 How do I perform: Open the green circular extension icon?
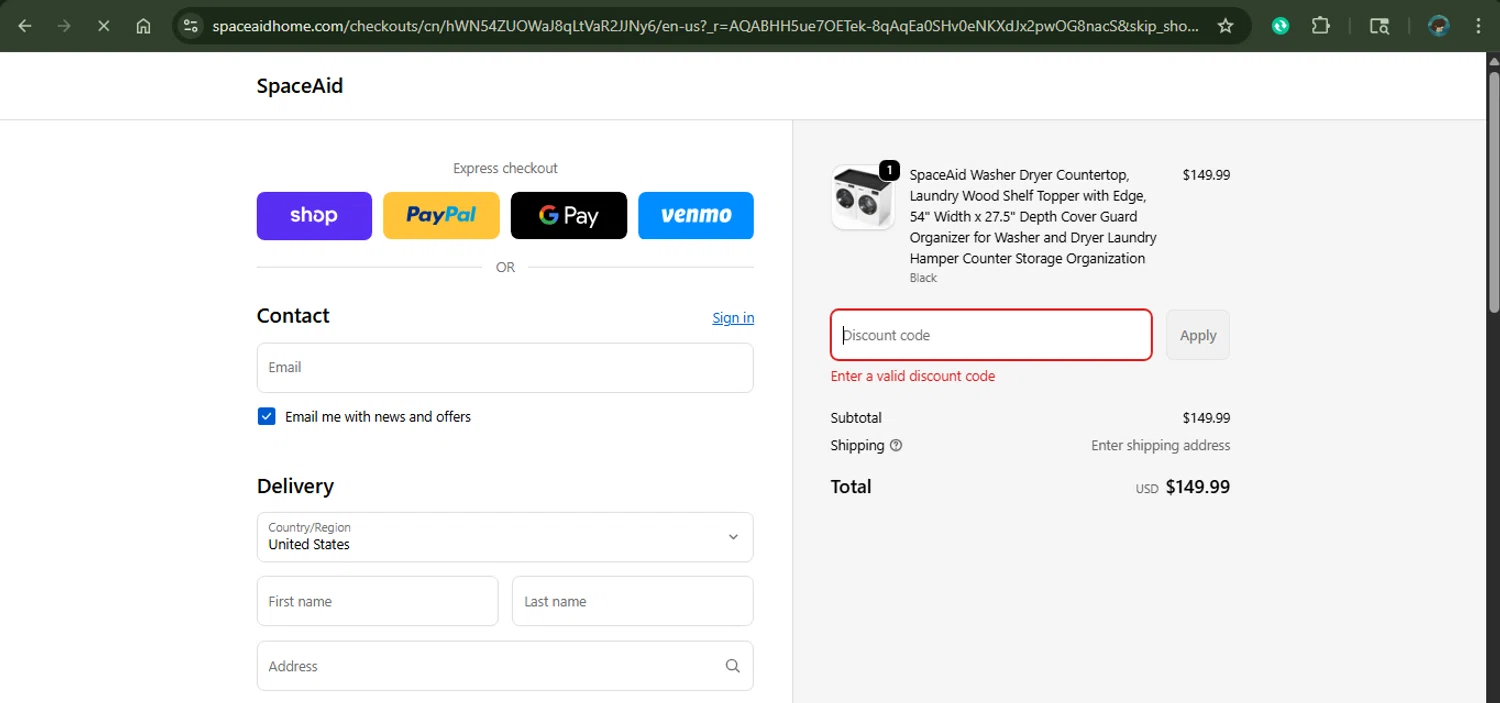click(1280, 26)
